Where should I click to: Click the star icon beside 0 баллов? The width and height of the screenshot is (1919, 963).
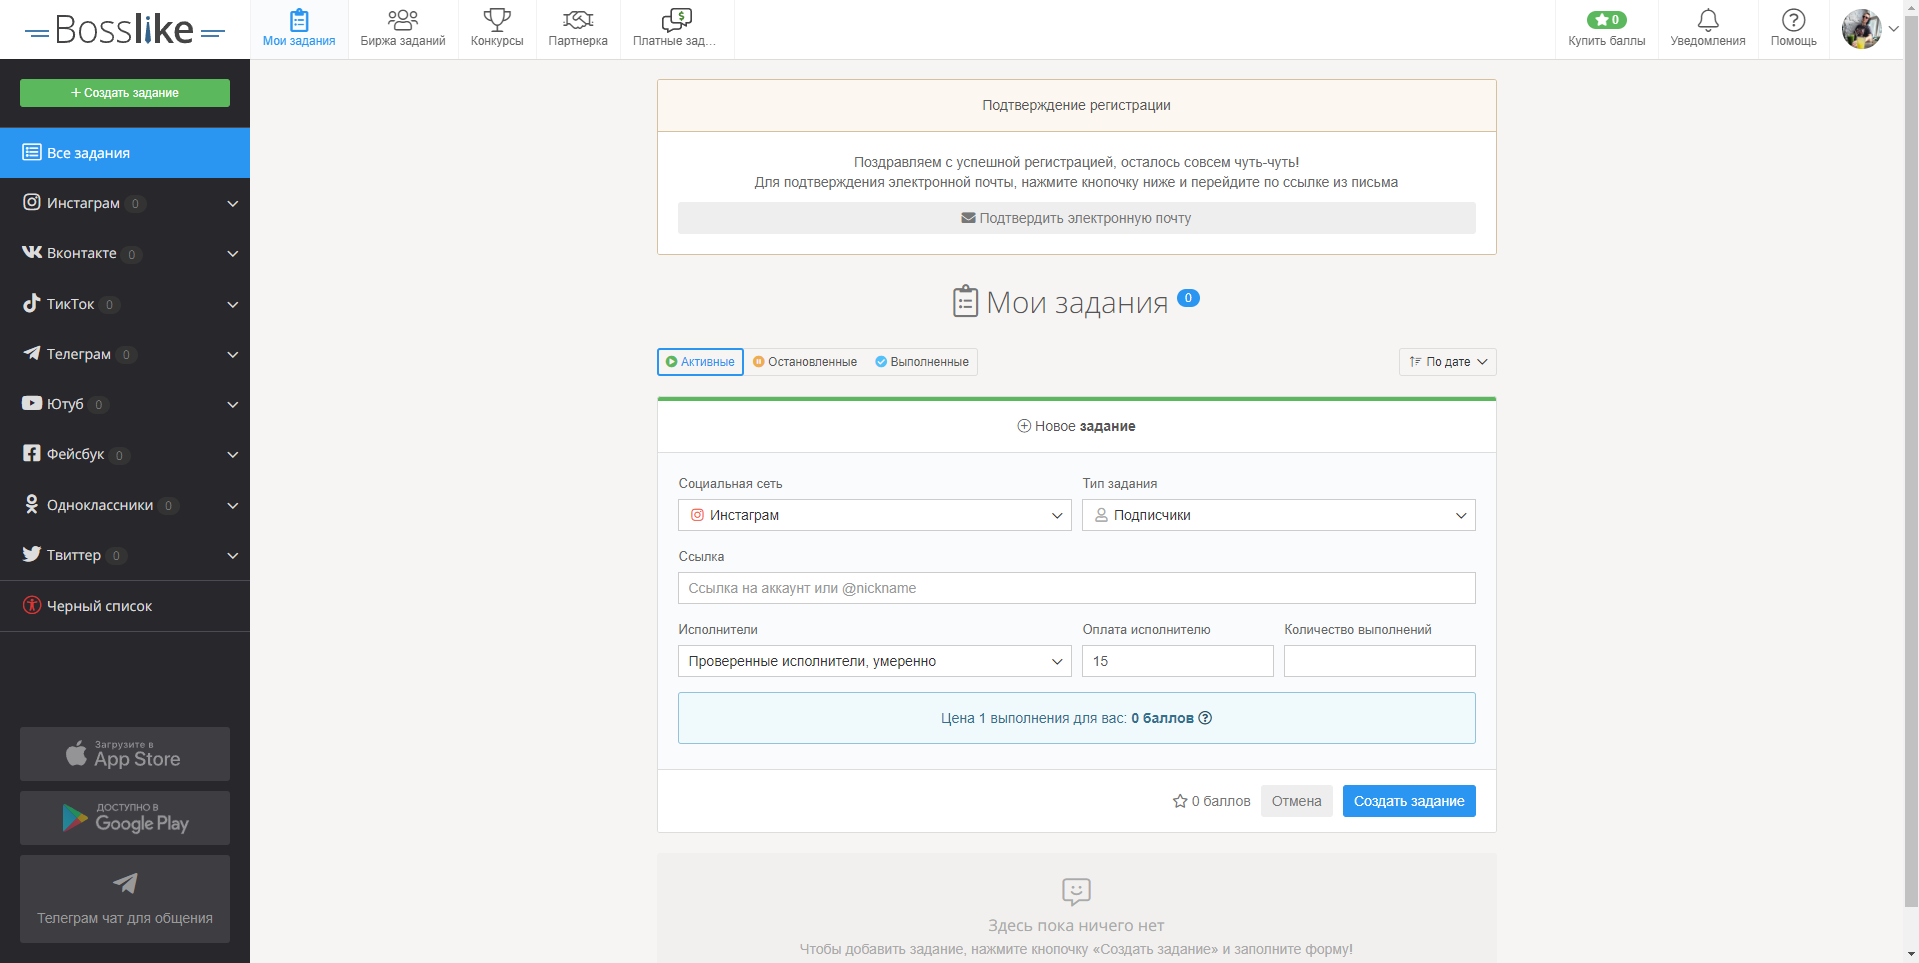click(x=1180, y=801)
